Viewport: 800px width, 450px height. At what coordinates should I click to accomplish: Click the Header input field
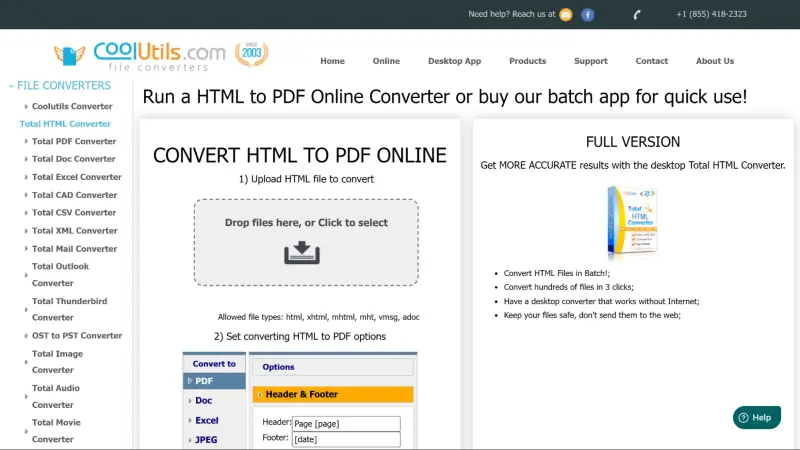pyautogui.click(x=346, y=423)
